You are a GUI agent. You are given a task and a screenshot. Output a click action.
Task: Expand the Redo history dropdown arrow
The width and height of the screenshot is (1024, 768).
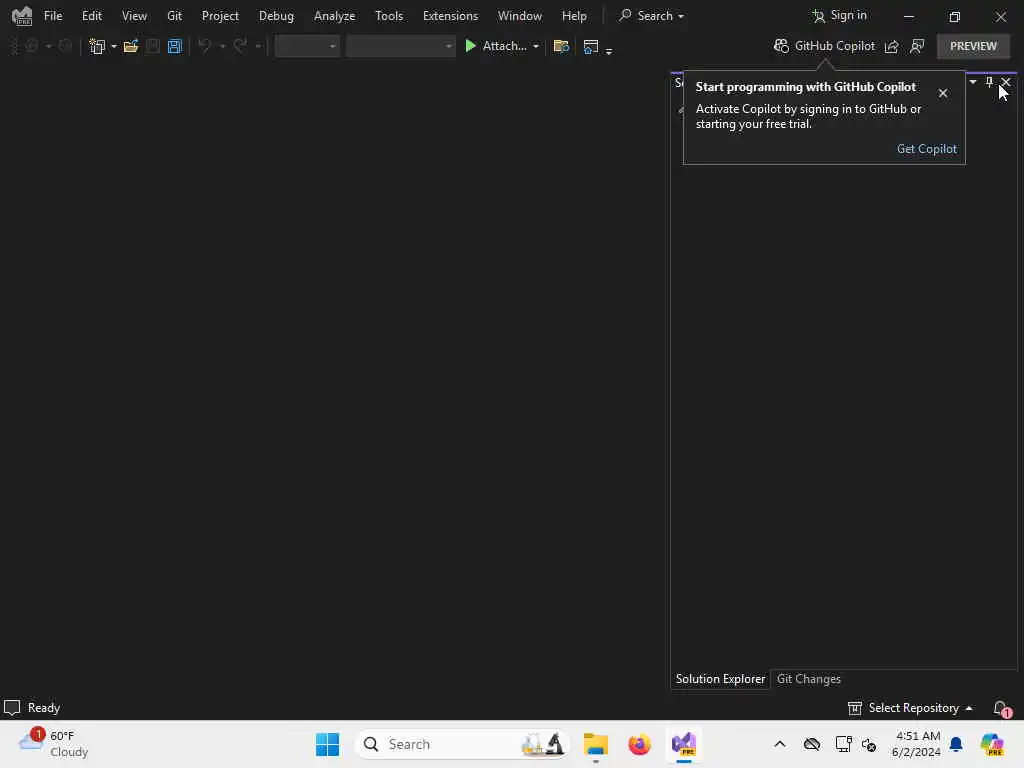click(x=258, y=46)
